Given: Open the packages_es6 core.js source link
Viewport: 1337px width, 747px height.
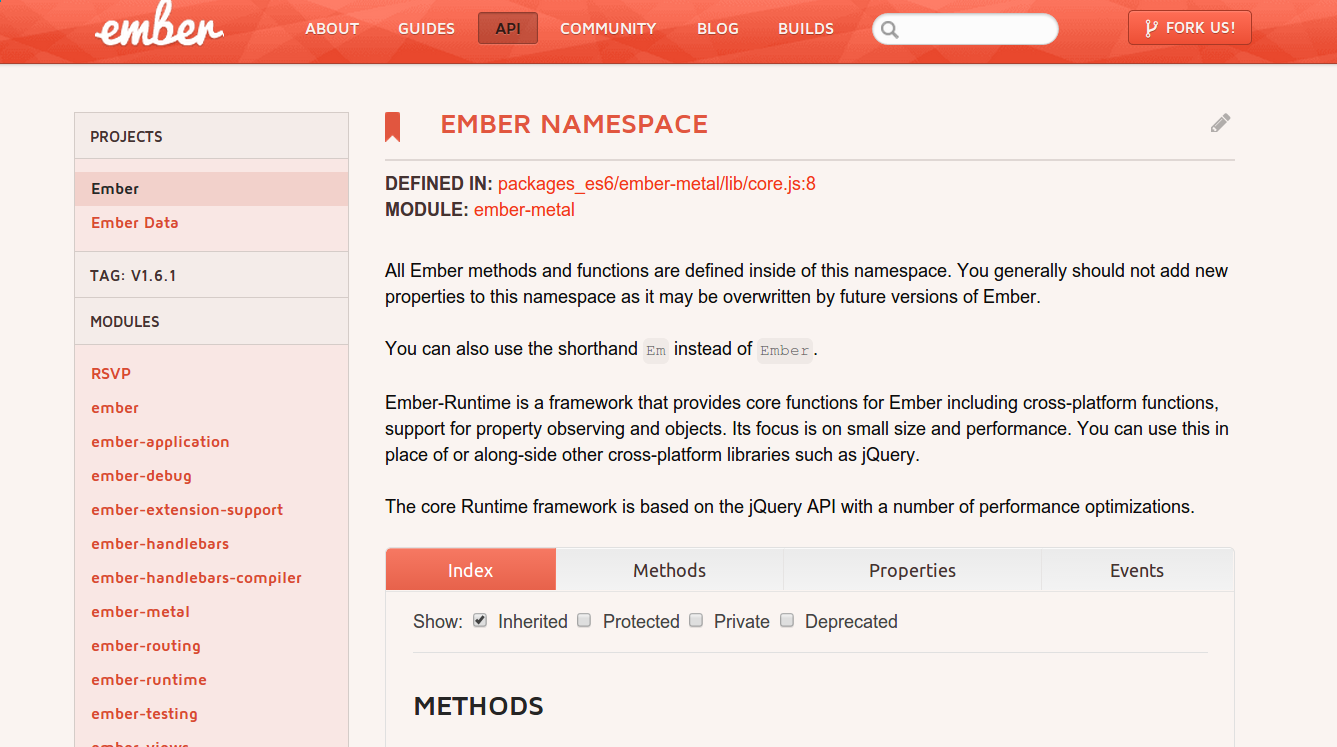Looking at the screenshot, I should coord(656,184).
